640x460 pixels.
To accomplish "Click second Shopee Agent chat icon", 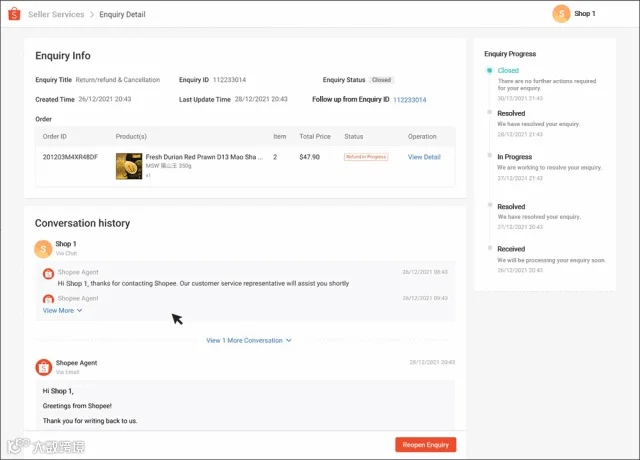I will click(48, 299).
